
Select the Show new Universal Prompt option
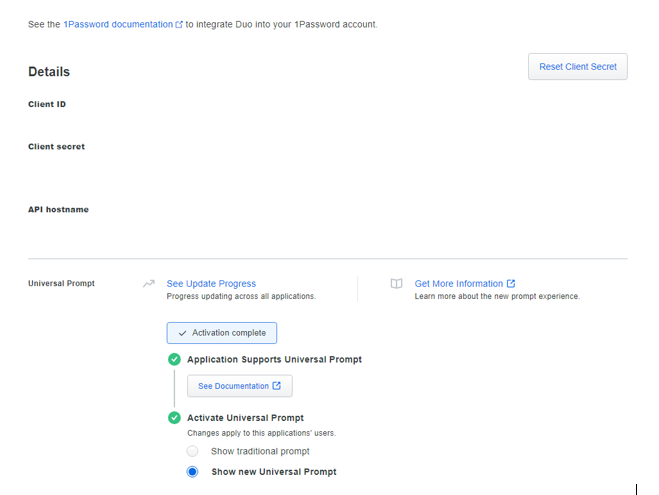193,472
